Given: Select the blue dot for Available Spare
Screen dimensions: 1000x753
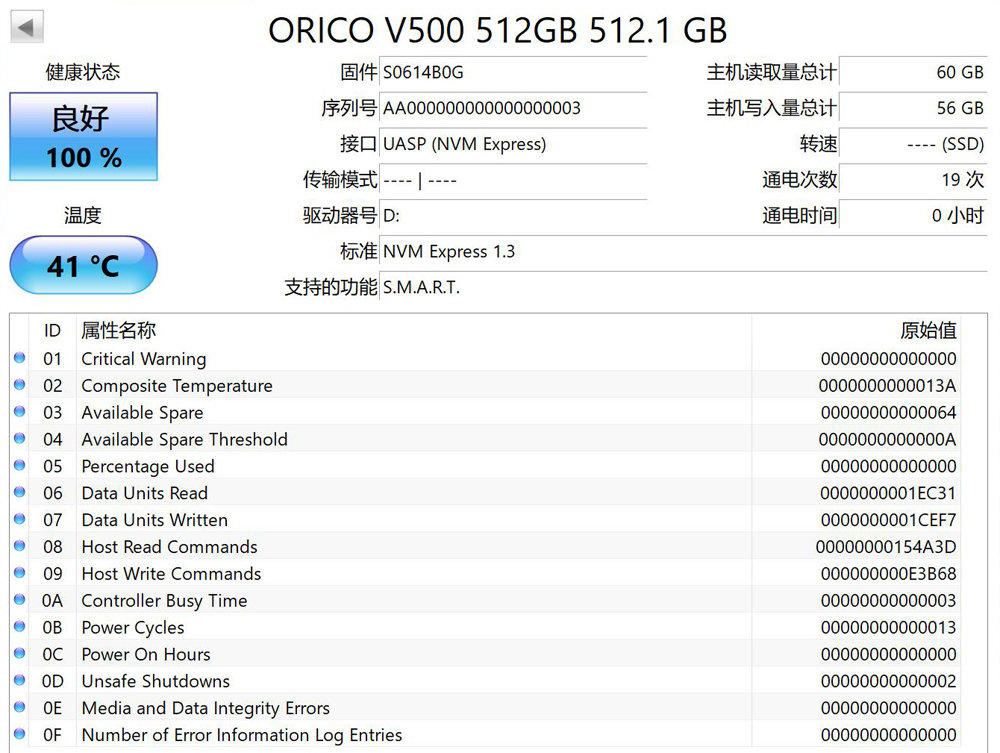Looking at the screenshot, I should pos(21,413).
